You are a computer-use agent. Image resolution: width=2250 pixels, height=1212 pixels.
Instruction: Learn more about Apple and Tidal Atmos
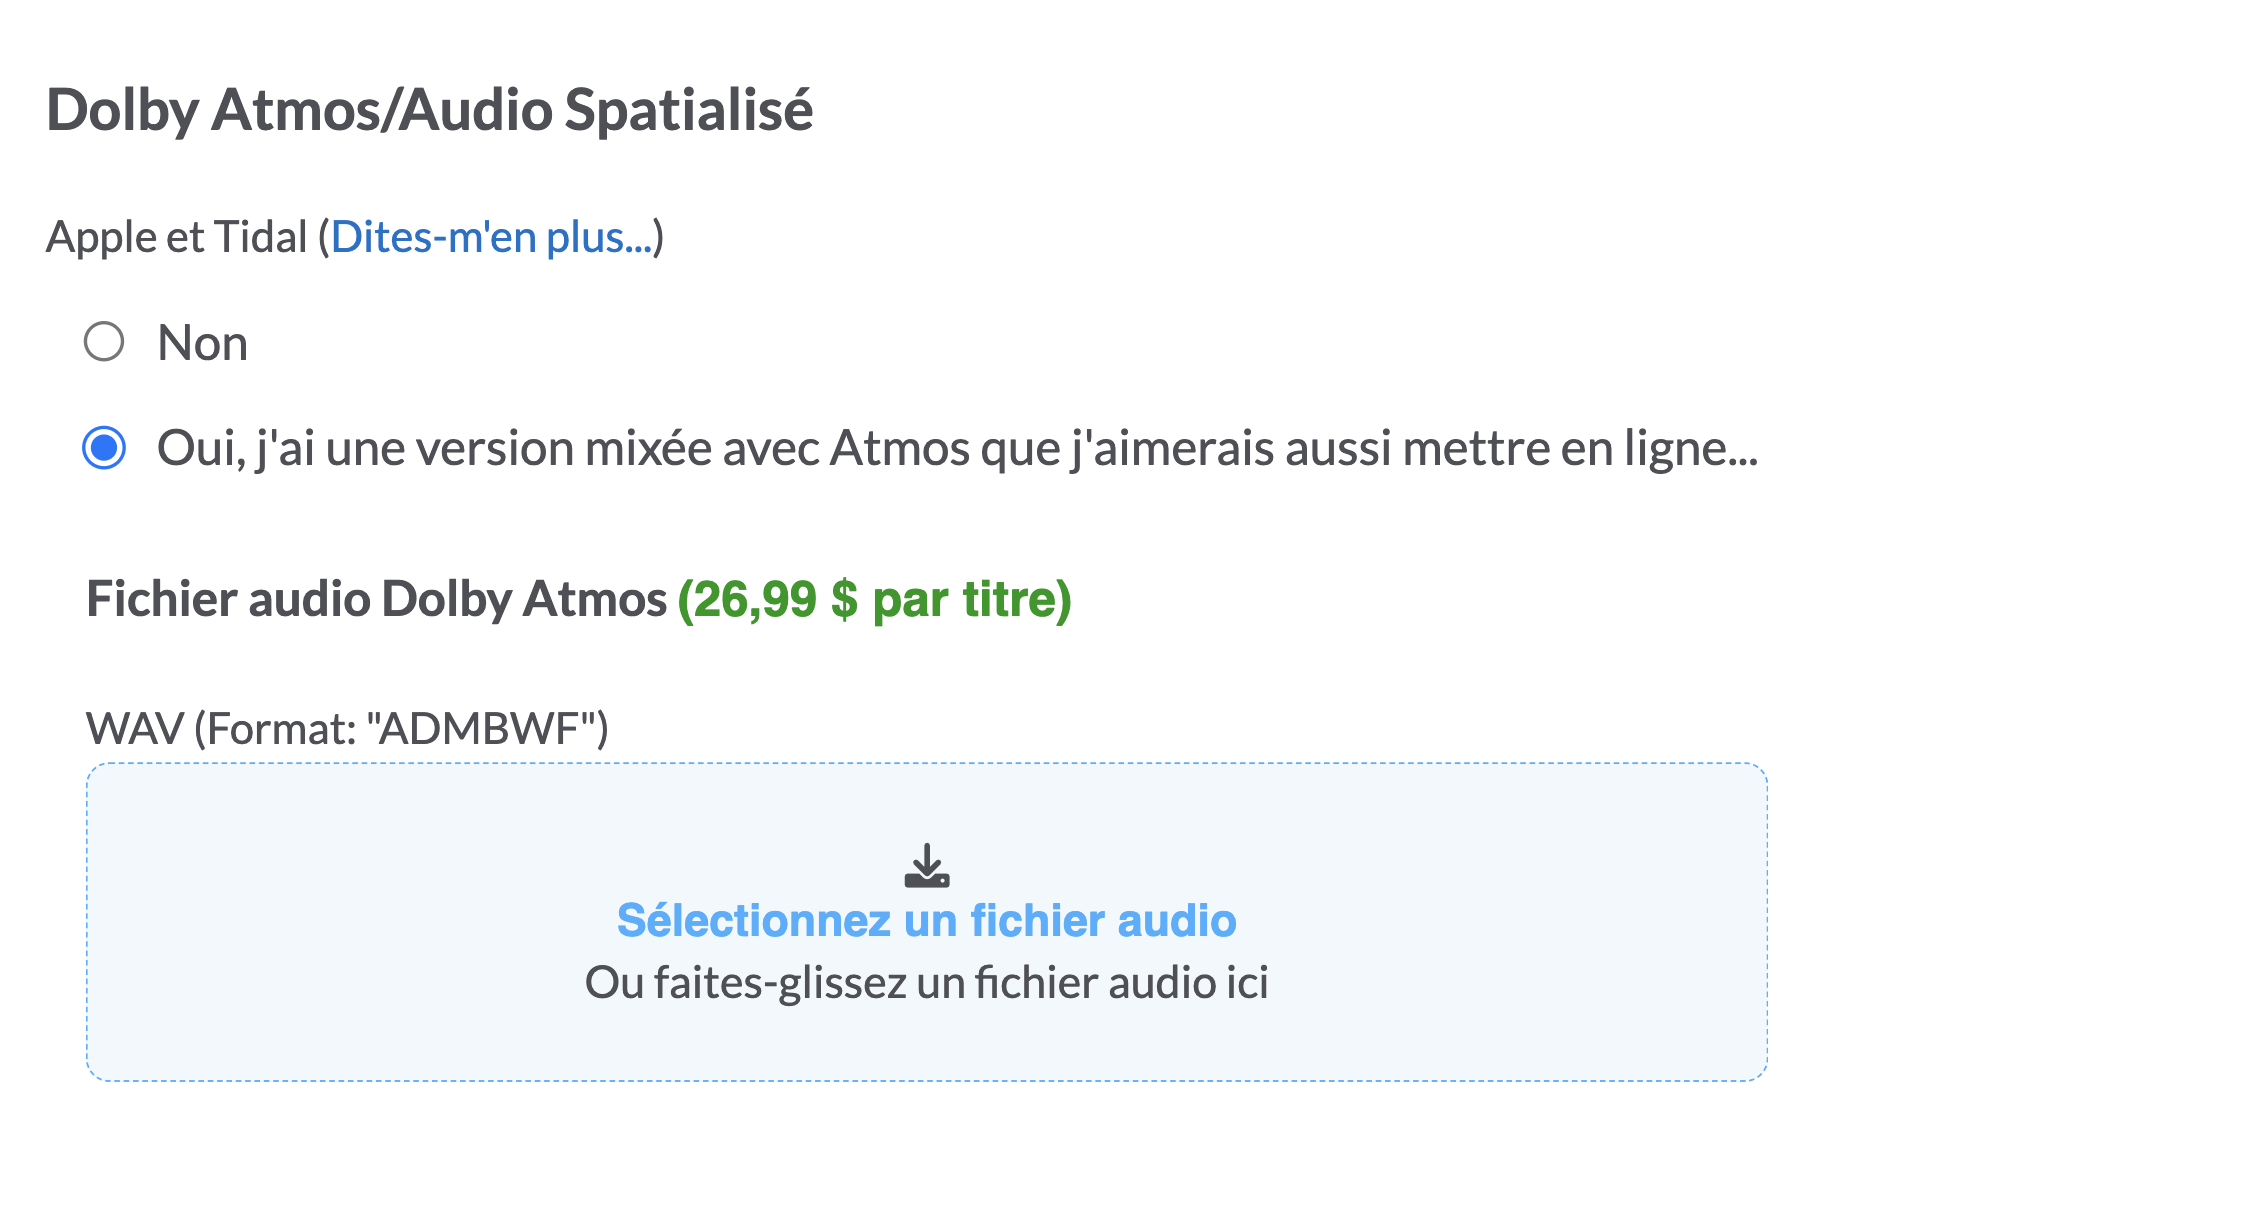coord(491,238)
